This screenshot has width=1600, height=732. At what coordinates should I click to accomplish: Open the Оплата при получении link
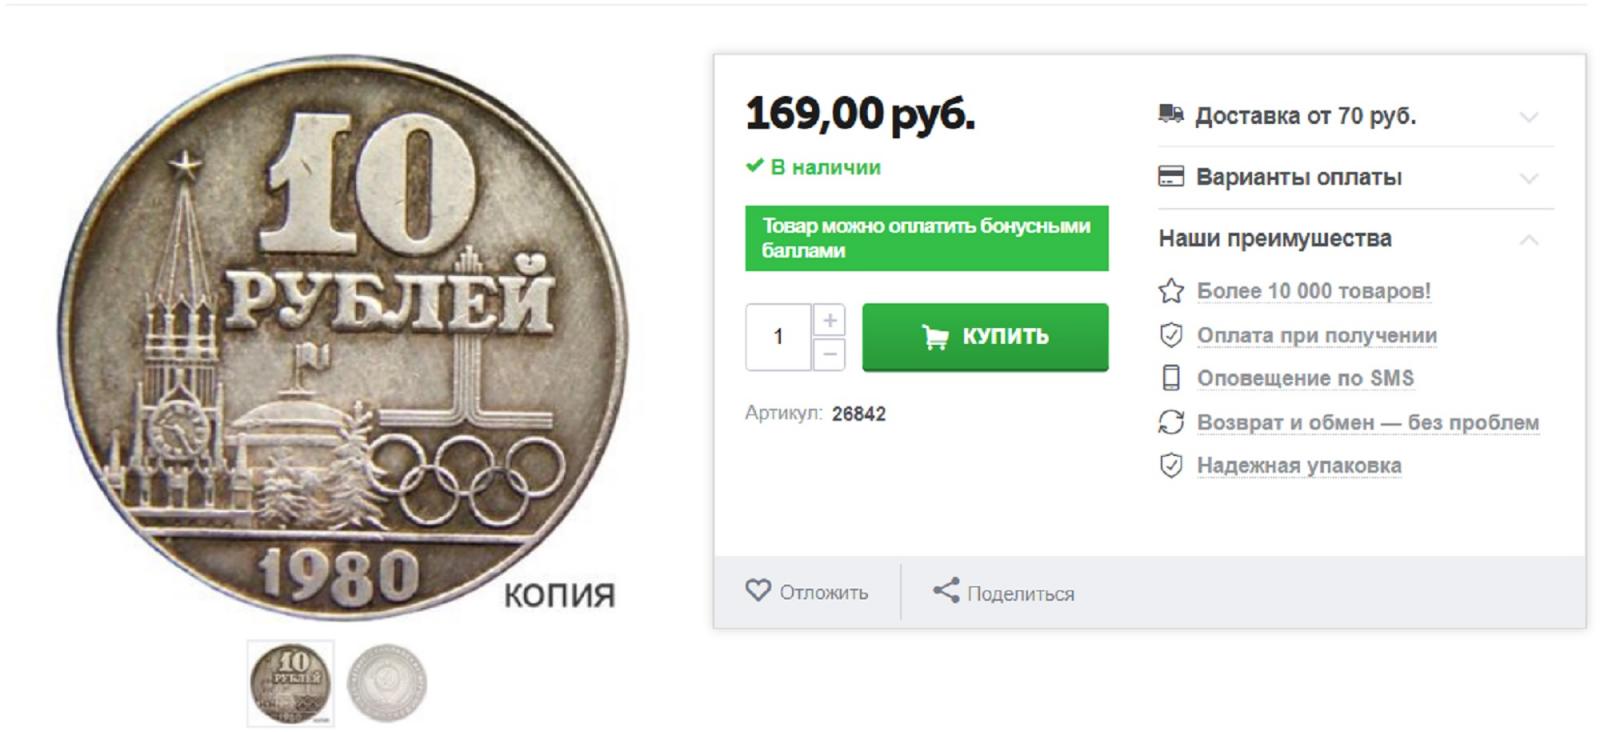[x=1316, y=336]
